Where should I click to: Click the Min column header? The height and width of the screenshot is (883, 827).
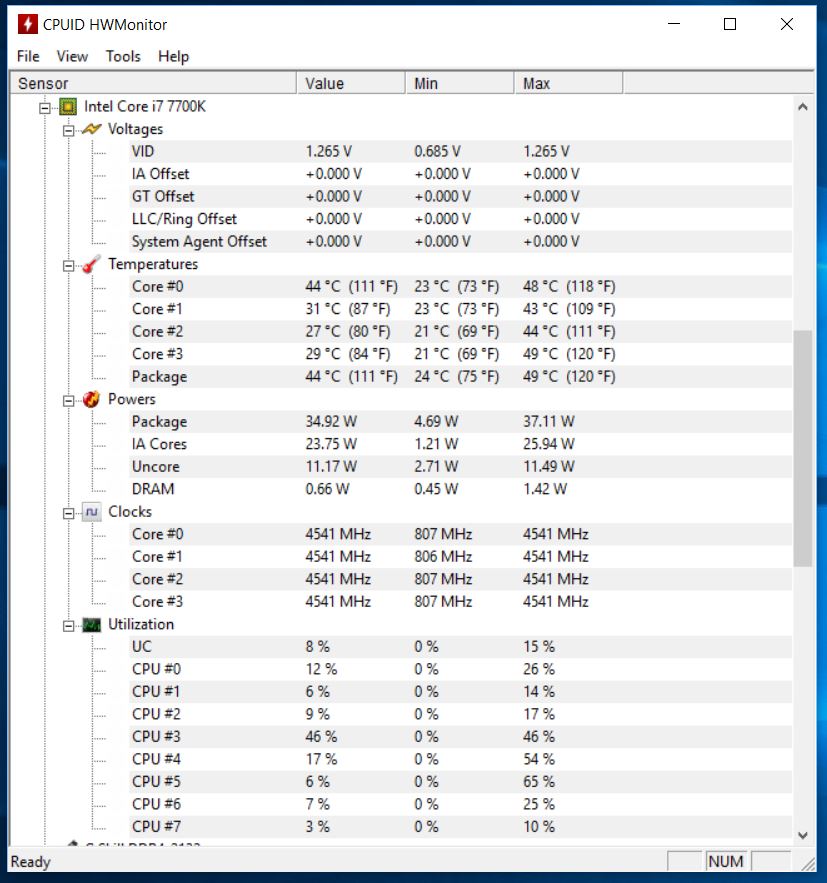[x=459, y=83]
